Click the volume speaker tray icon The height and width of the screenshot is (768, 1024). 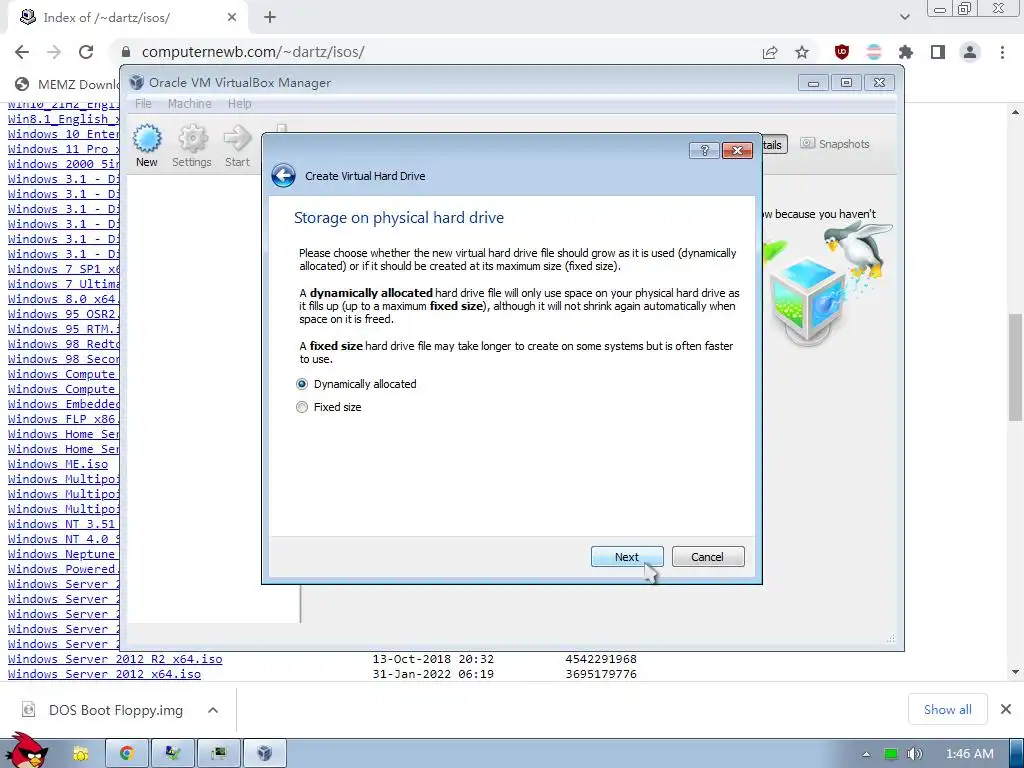point(914,754)
